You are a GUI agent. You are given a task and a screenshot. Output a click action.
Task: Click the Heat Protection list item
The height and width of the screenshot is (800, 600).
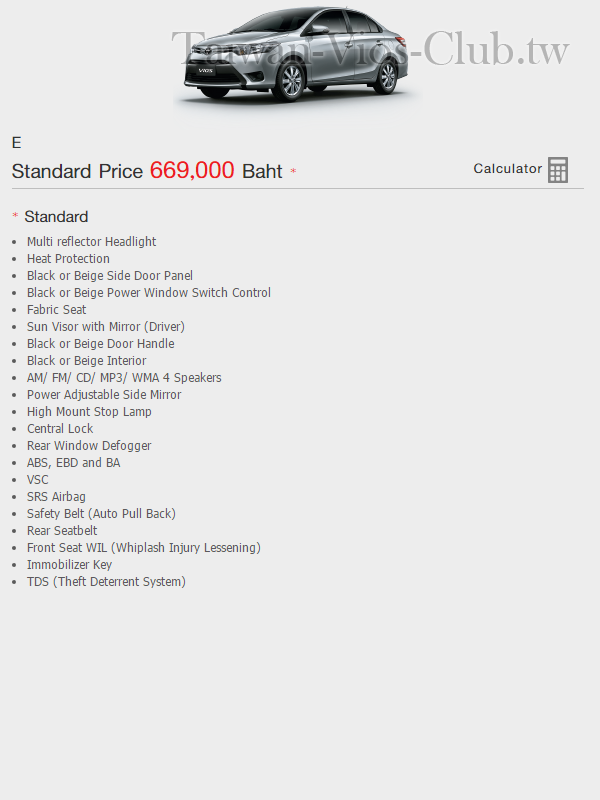68,259
